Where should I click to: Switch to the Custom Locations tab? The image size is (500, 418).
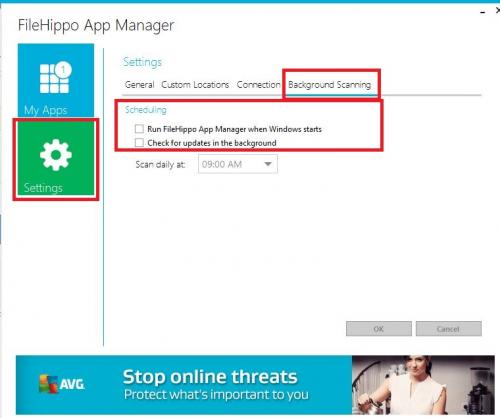(195, 85)
